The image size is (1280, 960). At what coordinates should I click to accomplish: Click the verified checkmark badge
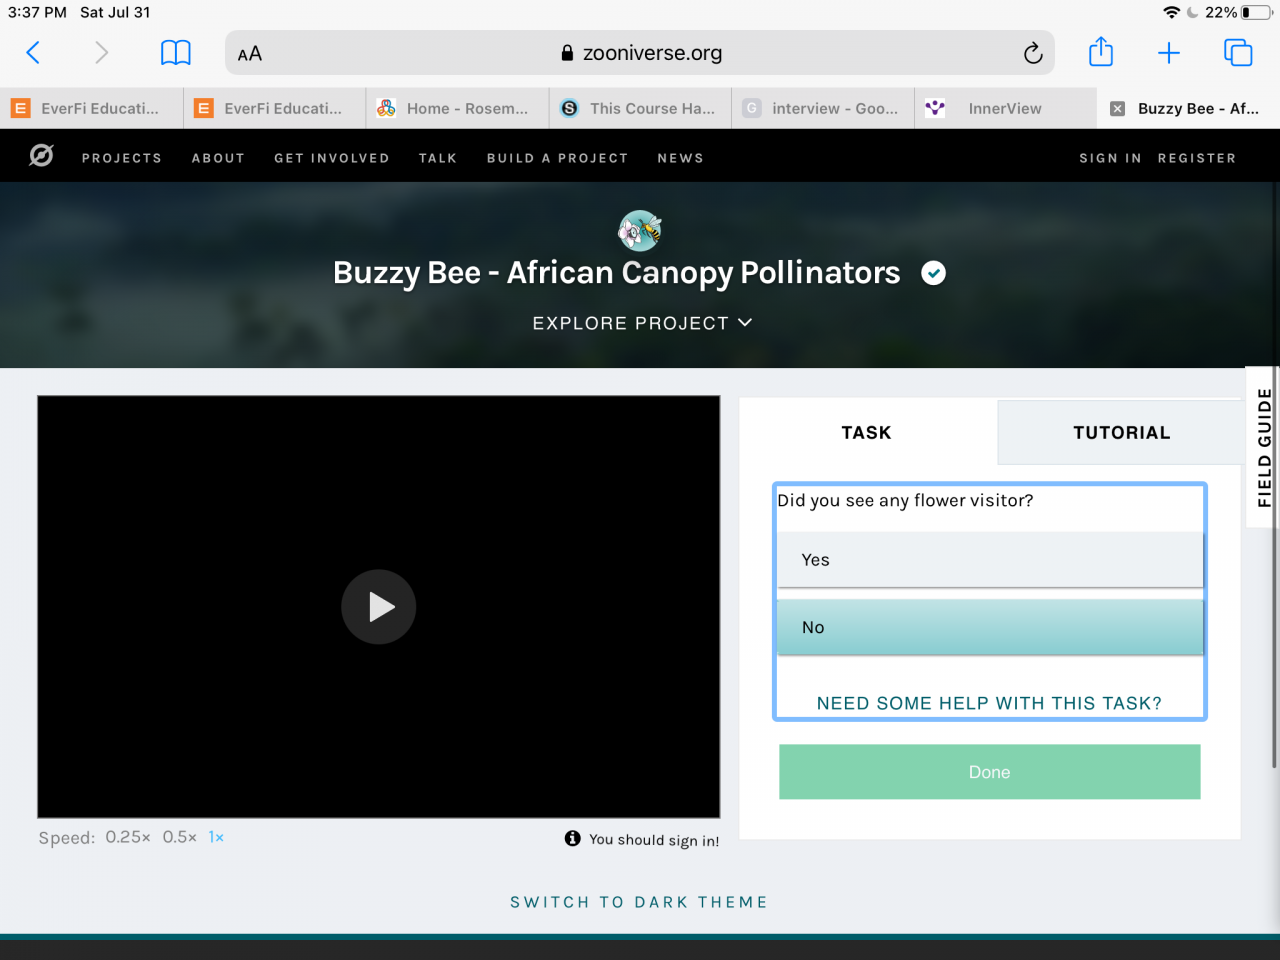933,273
